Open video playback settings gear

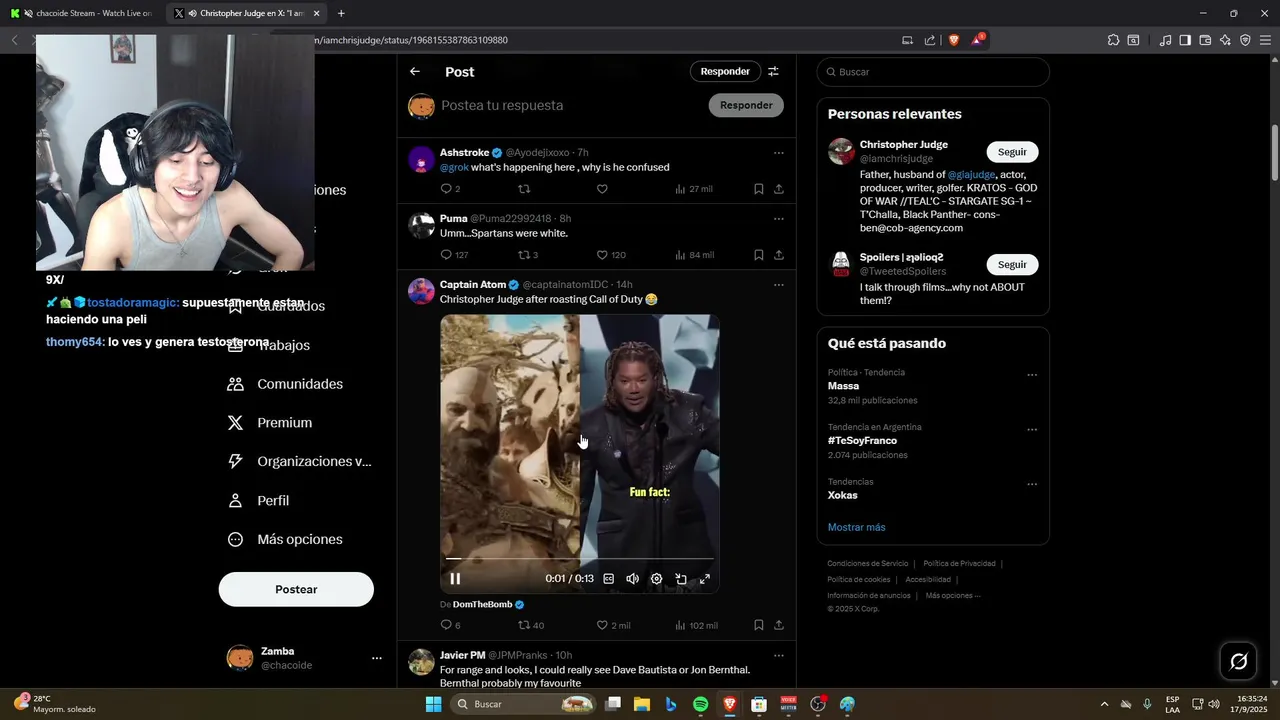(x=657, y=579)
